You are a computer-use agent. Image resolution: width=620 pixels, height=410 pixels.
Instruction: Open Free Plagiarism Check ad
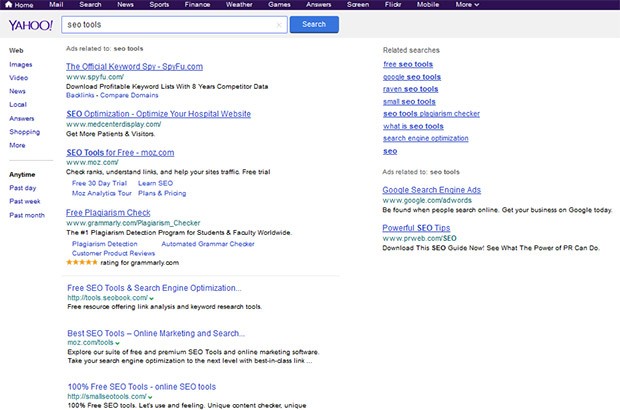108,213
